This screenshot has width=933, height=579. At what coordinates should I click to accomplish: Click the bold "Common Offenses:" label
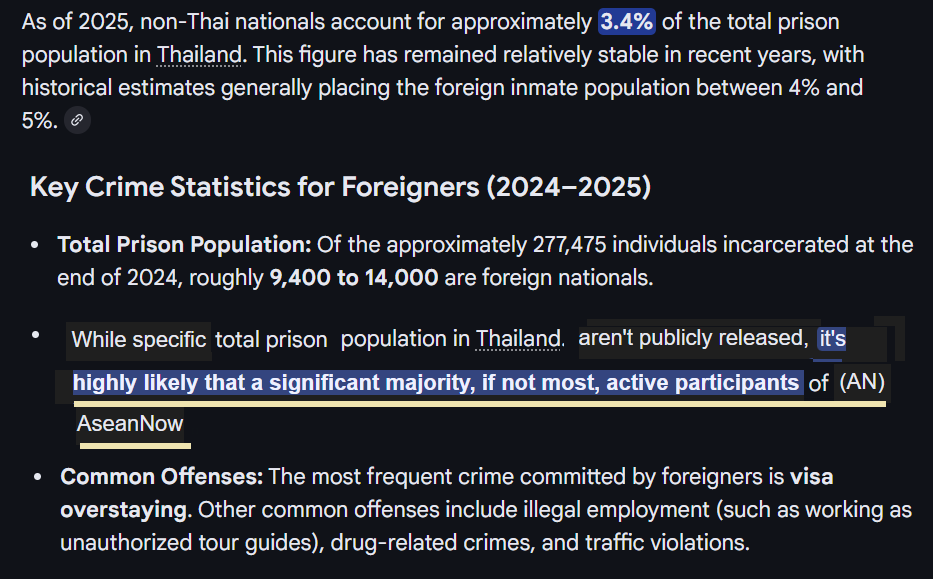pyautogui.click(x=161, y=477)
